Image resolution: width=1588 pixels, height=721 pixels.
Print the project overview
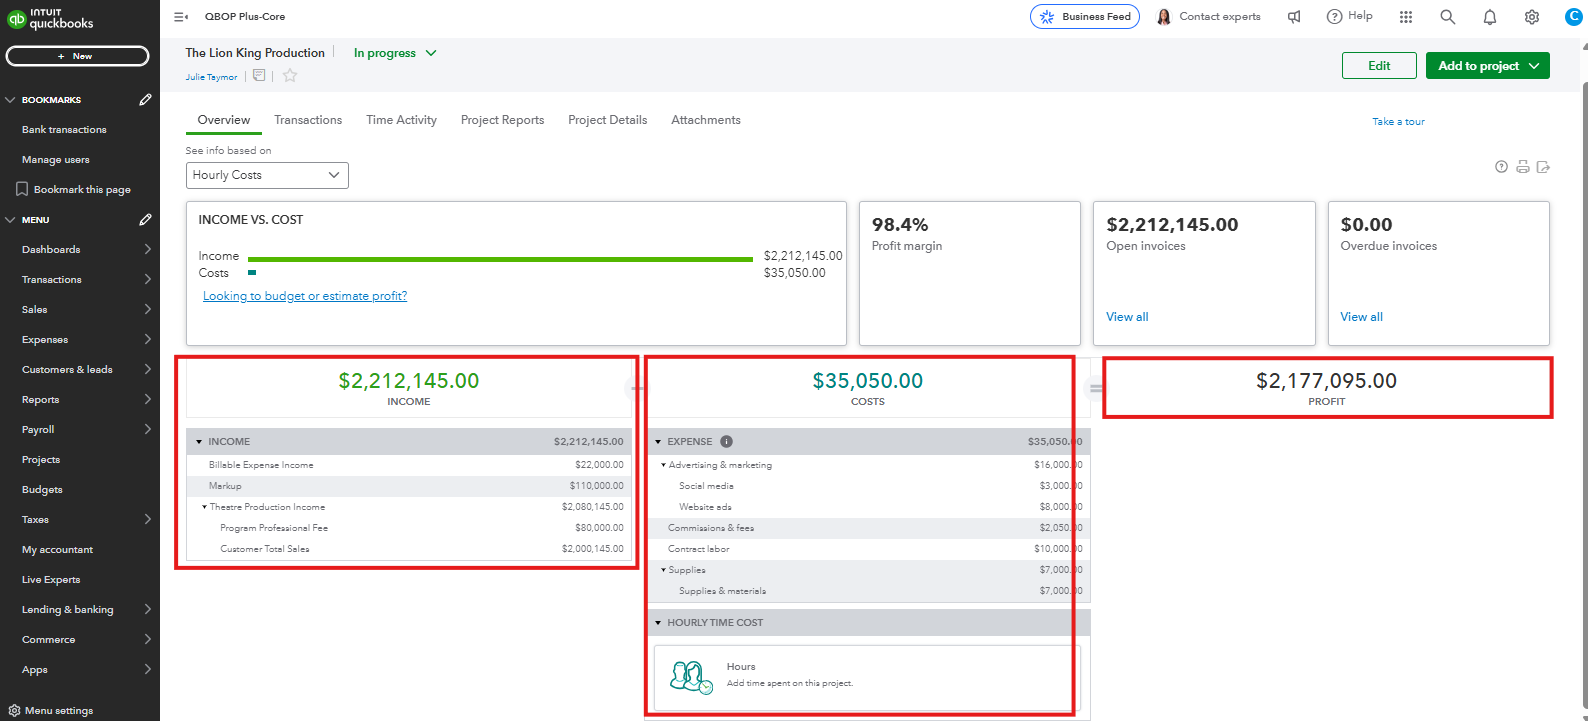(x=1522, y=167)
